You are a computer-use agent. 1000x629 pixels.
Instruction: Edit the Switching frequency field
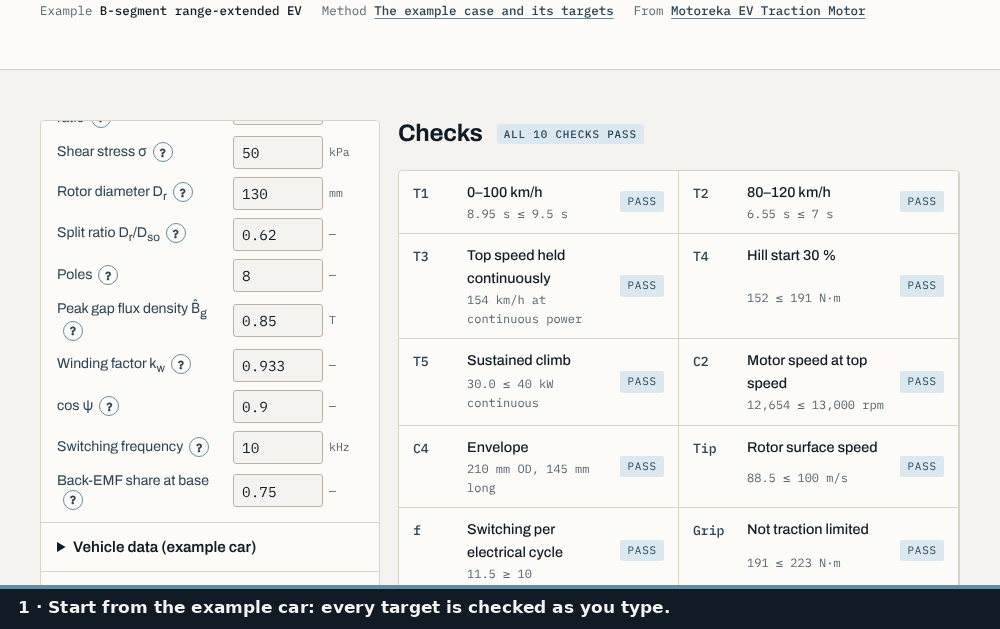click(x=278, y=448)
